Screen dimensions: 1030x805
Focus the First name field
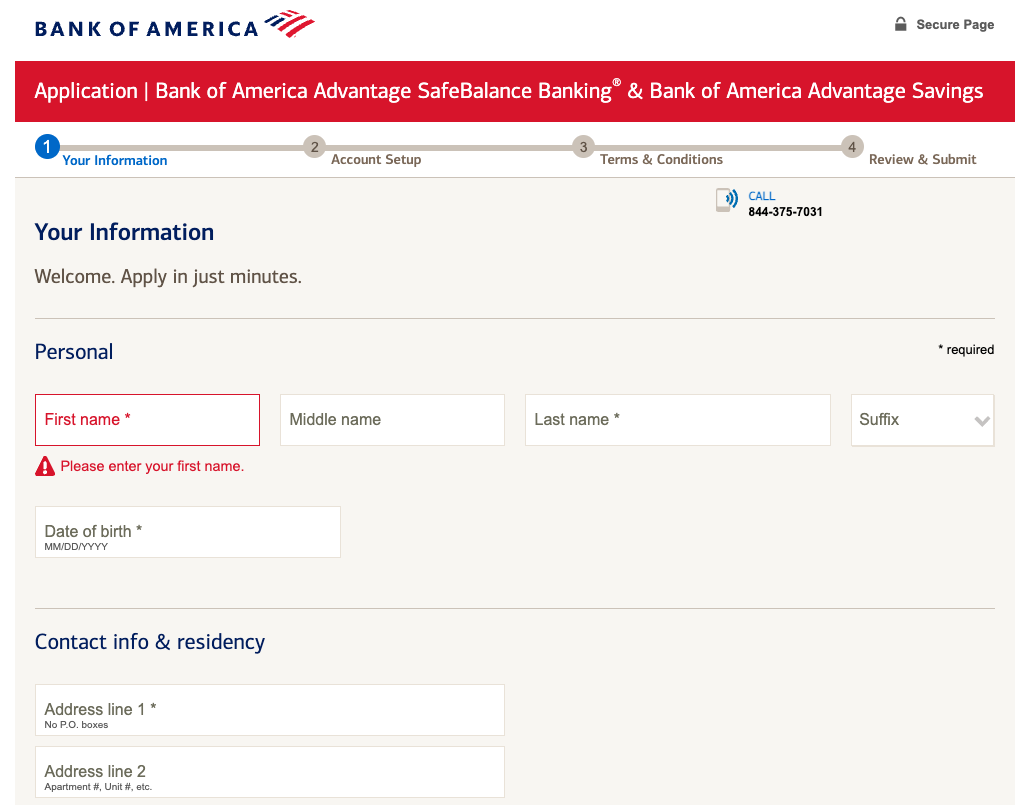click(x=147, y=420)
